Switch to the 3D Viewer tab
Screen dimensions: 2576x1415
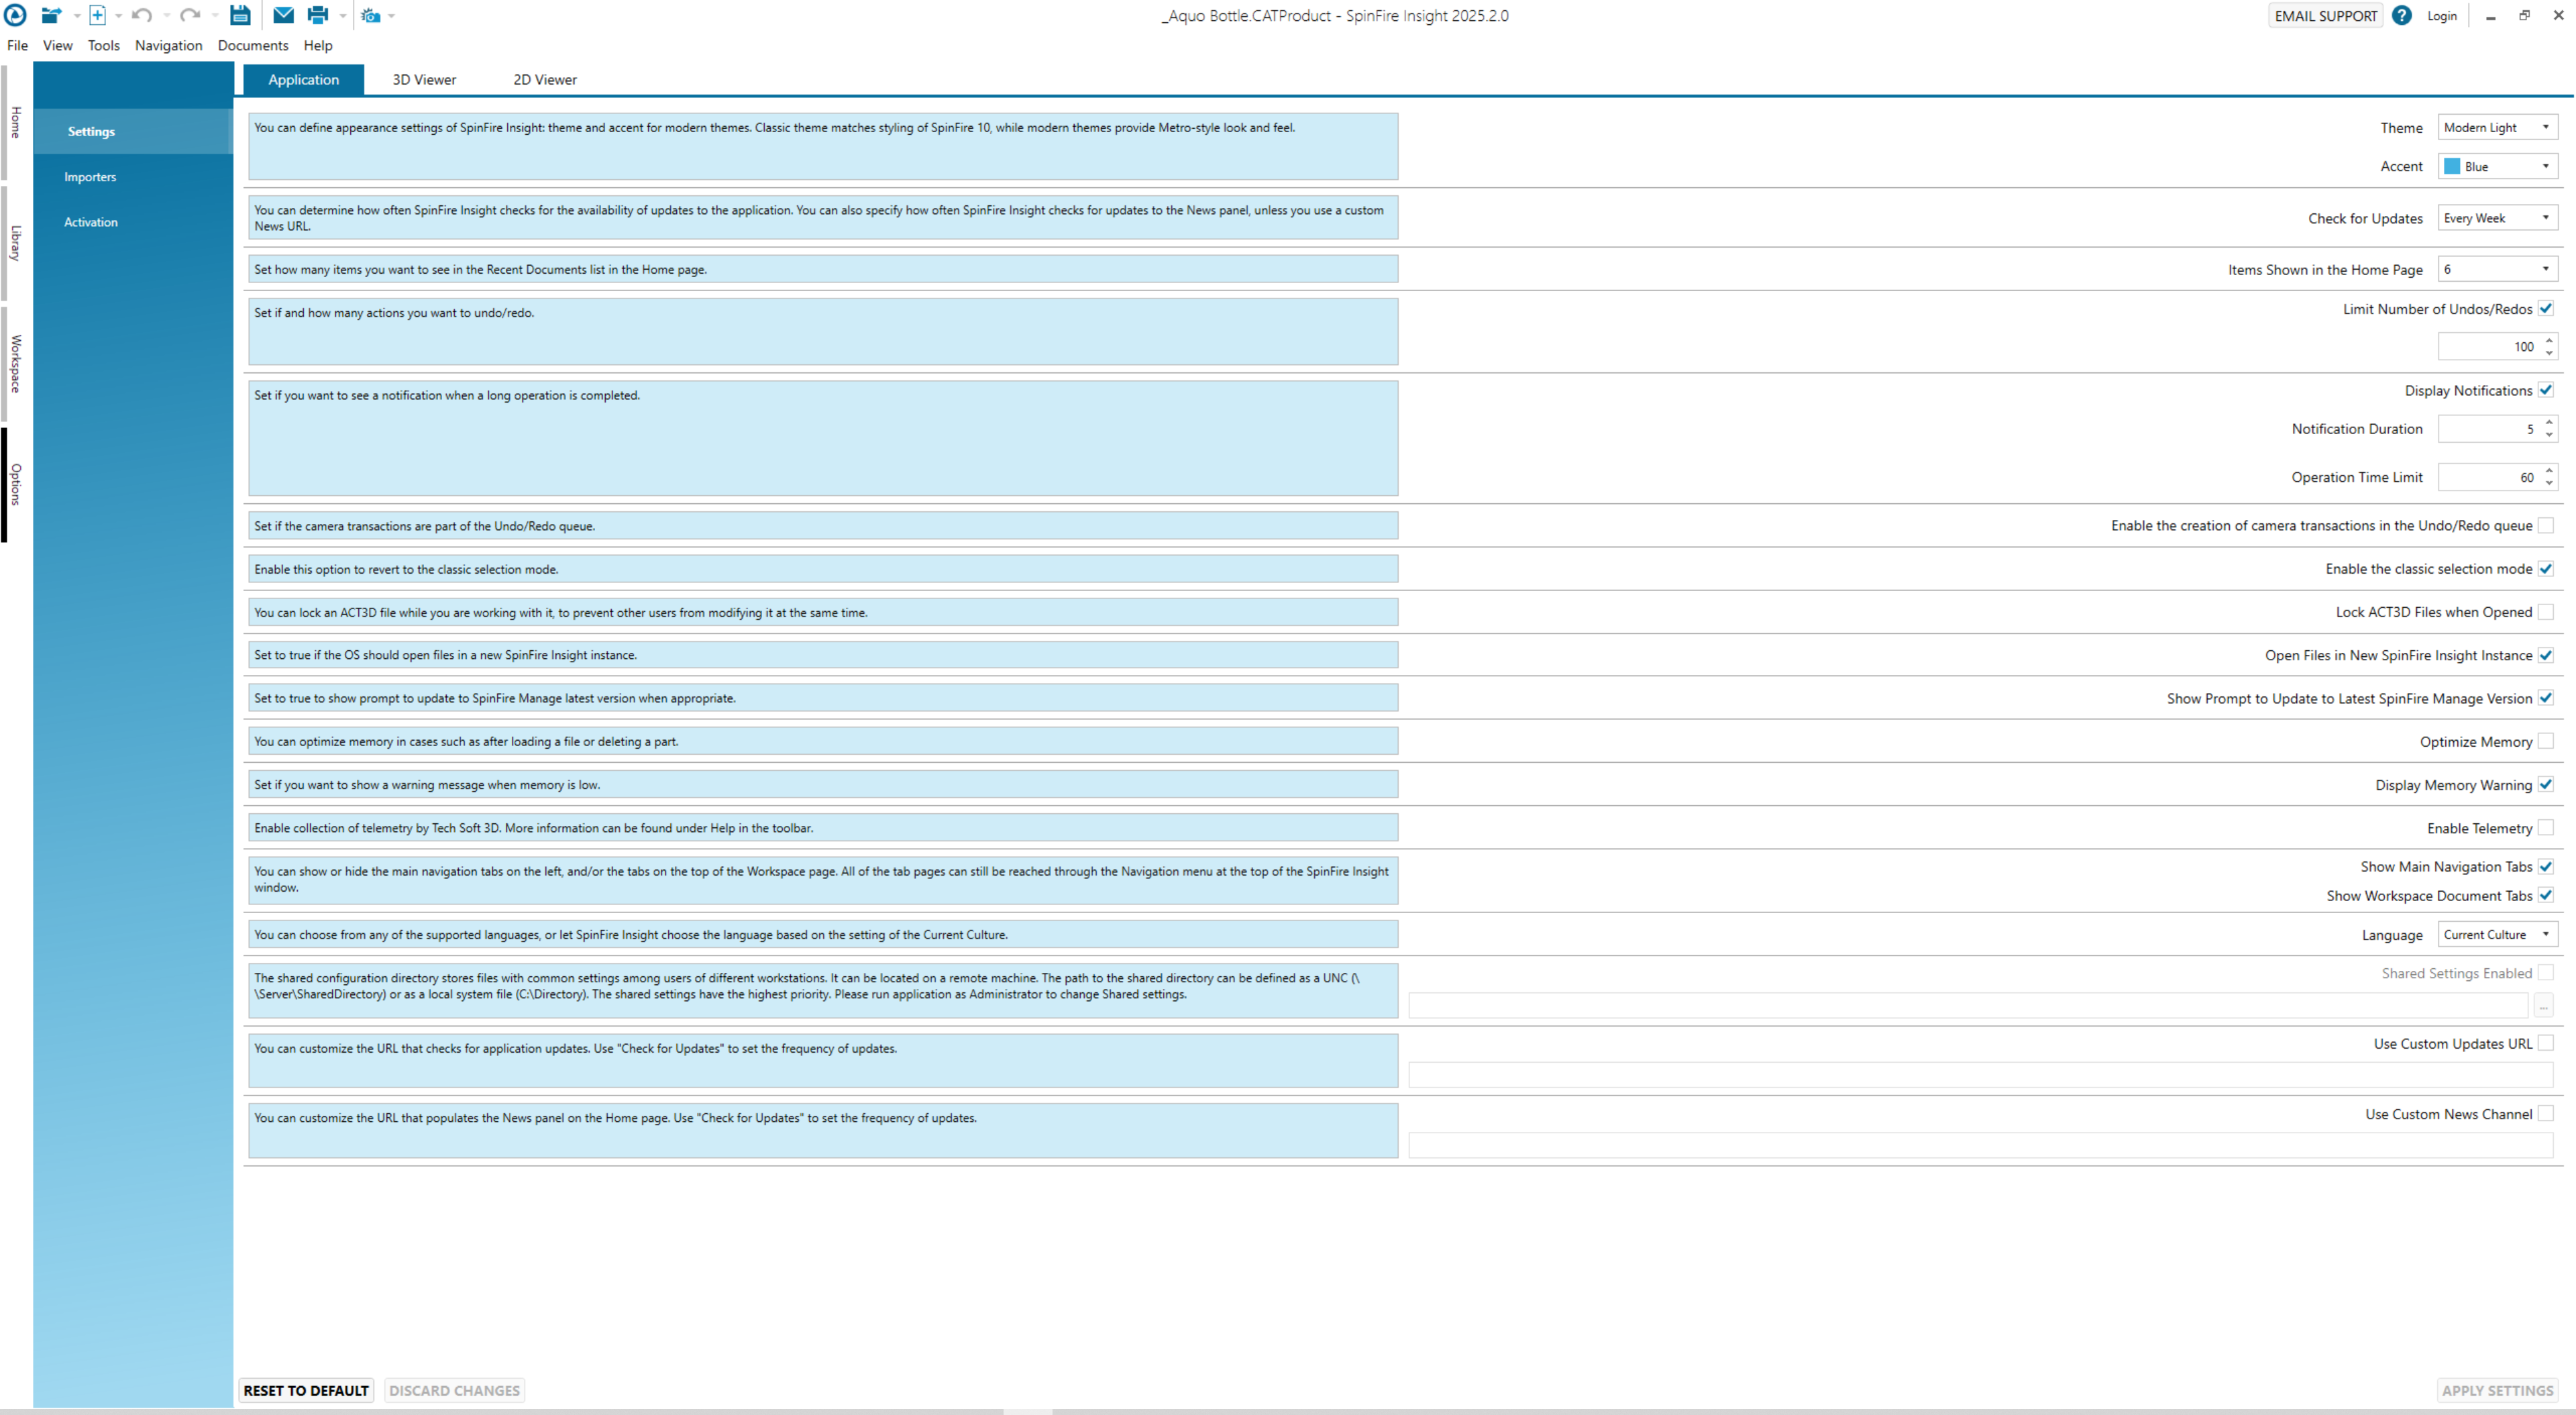tap(424, 80)
